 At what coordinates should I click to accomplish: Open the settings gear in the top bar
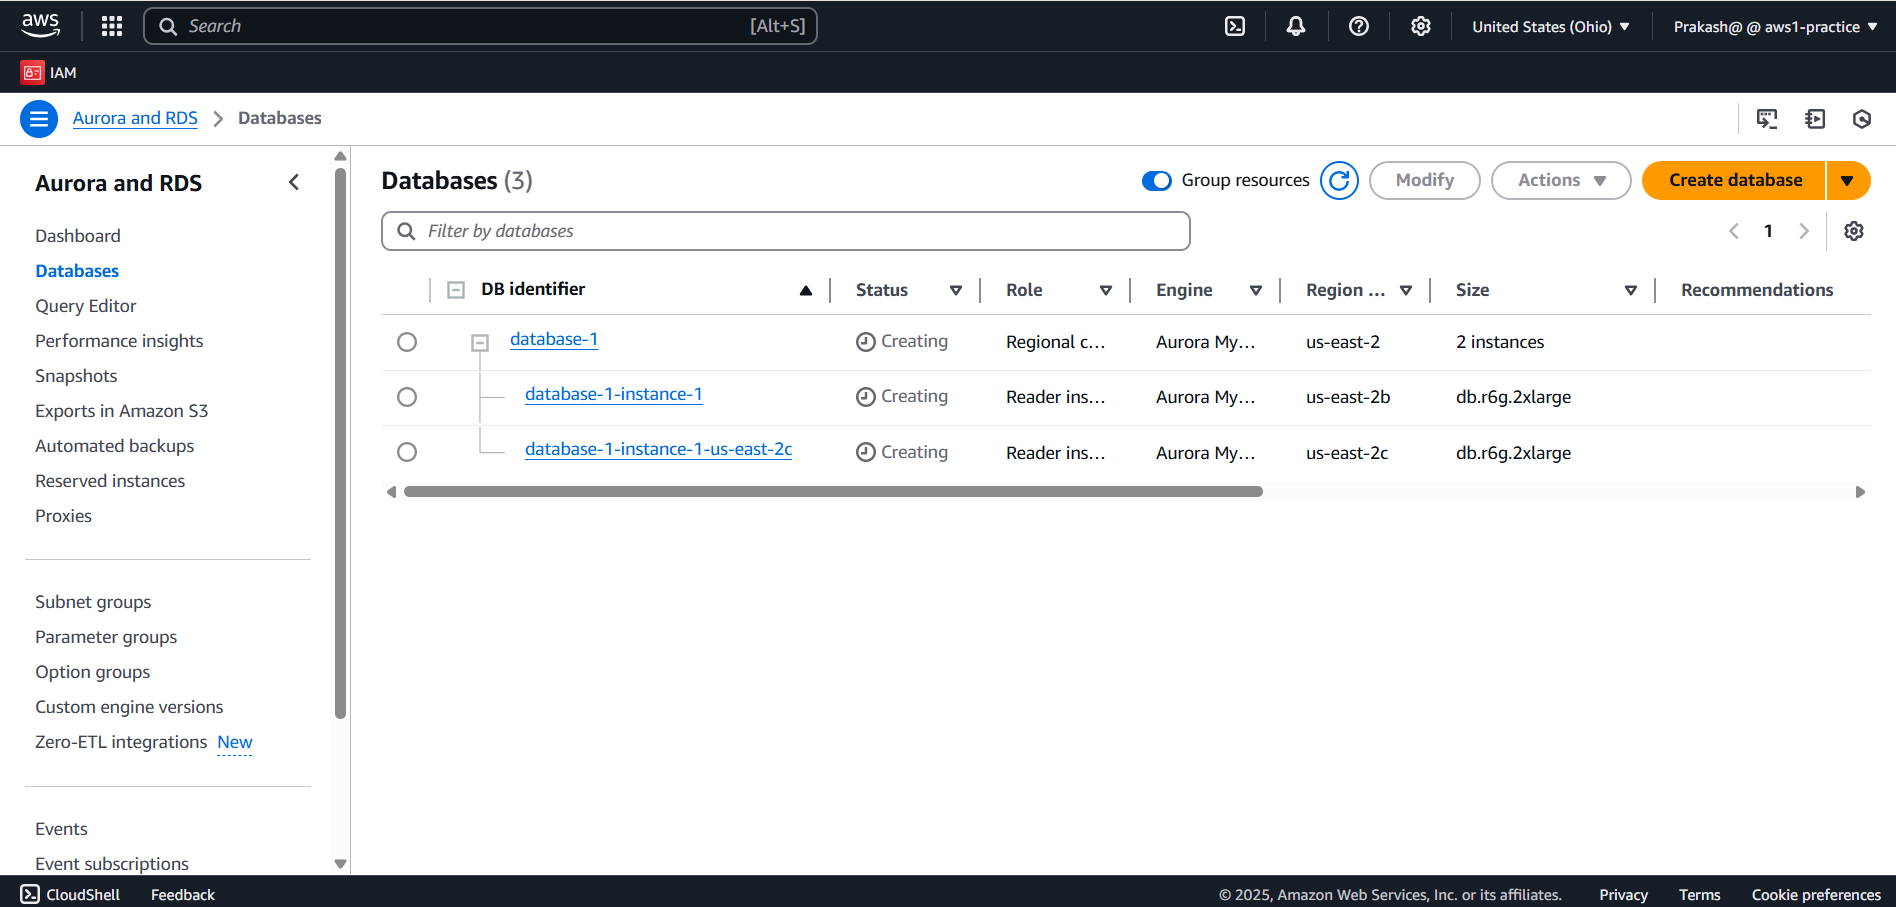1420,26
